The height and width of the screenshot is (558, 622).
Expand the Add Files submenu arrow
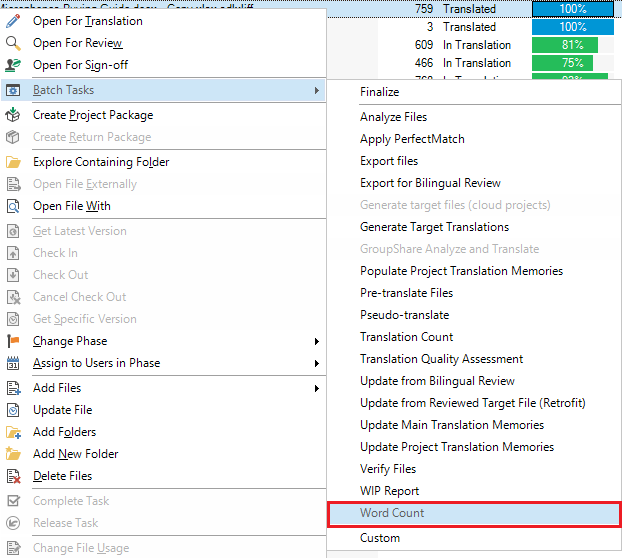[x=317, y=389]
